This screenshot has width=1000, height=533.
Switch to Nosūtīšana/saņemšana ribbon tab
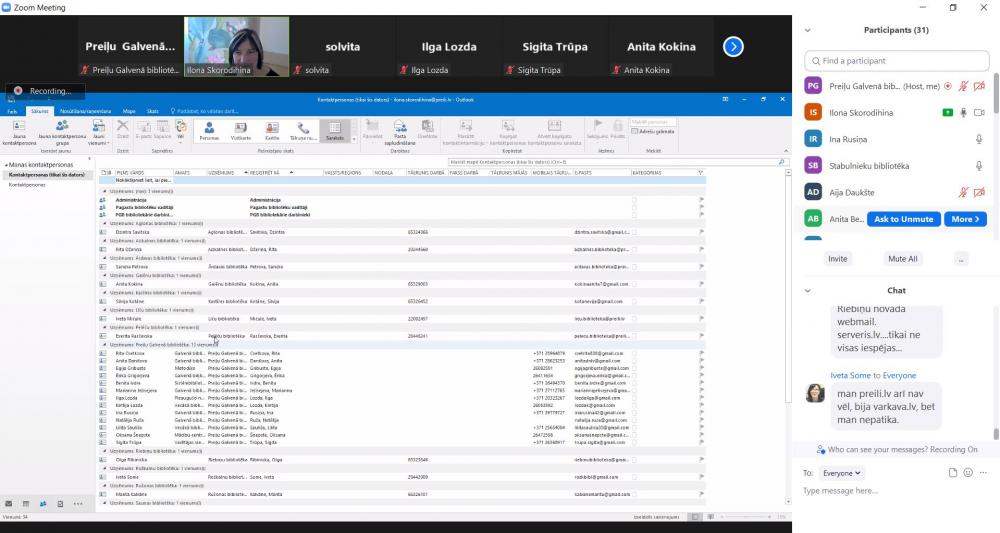point(85,111)
